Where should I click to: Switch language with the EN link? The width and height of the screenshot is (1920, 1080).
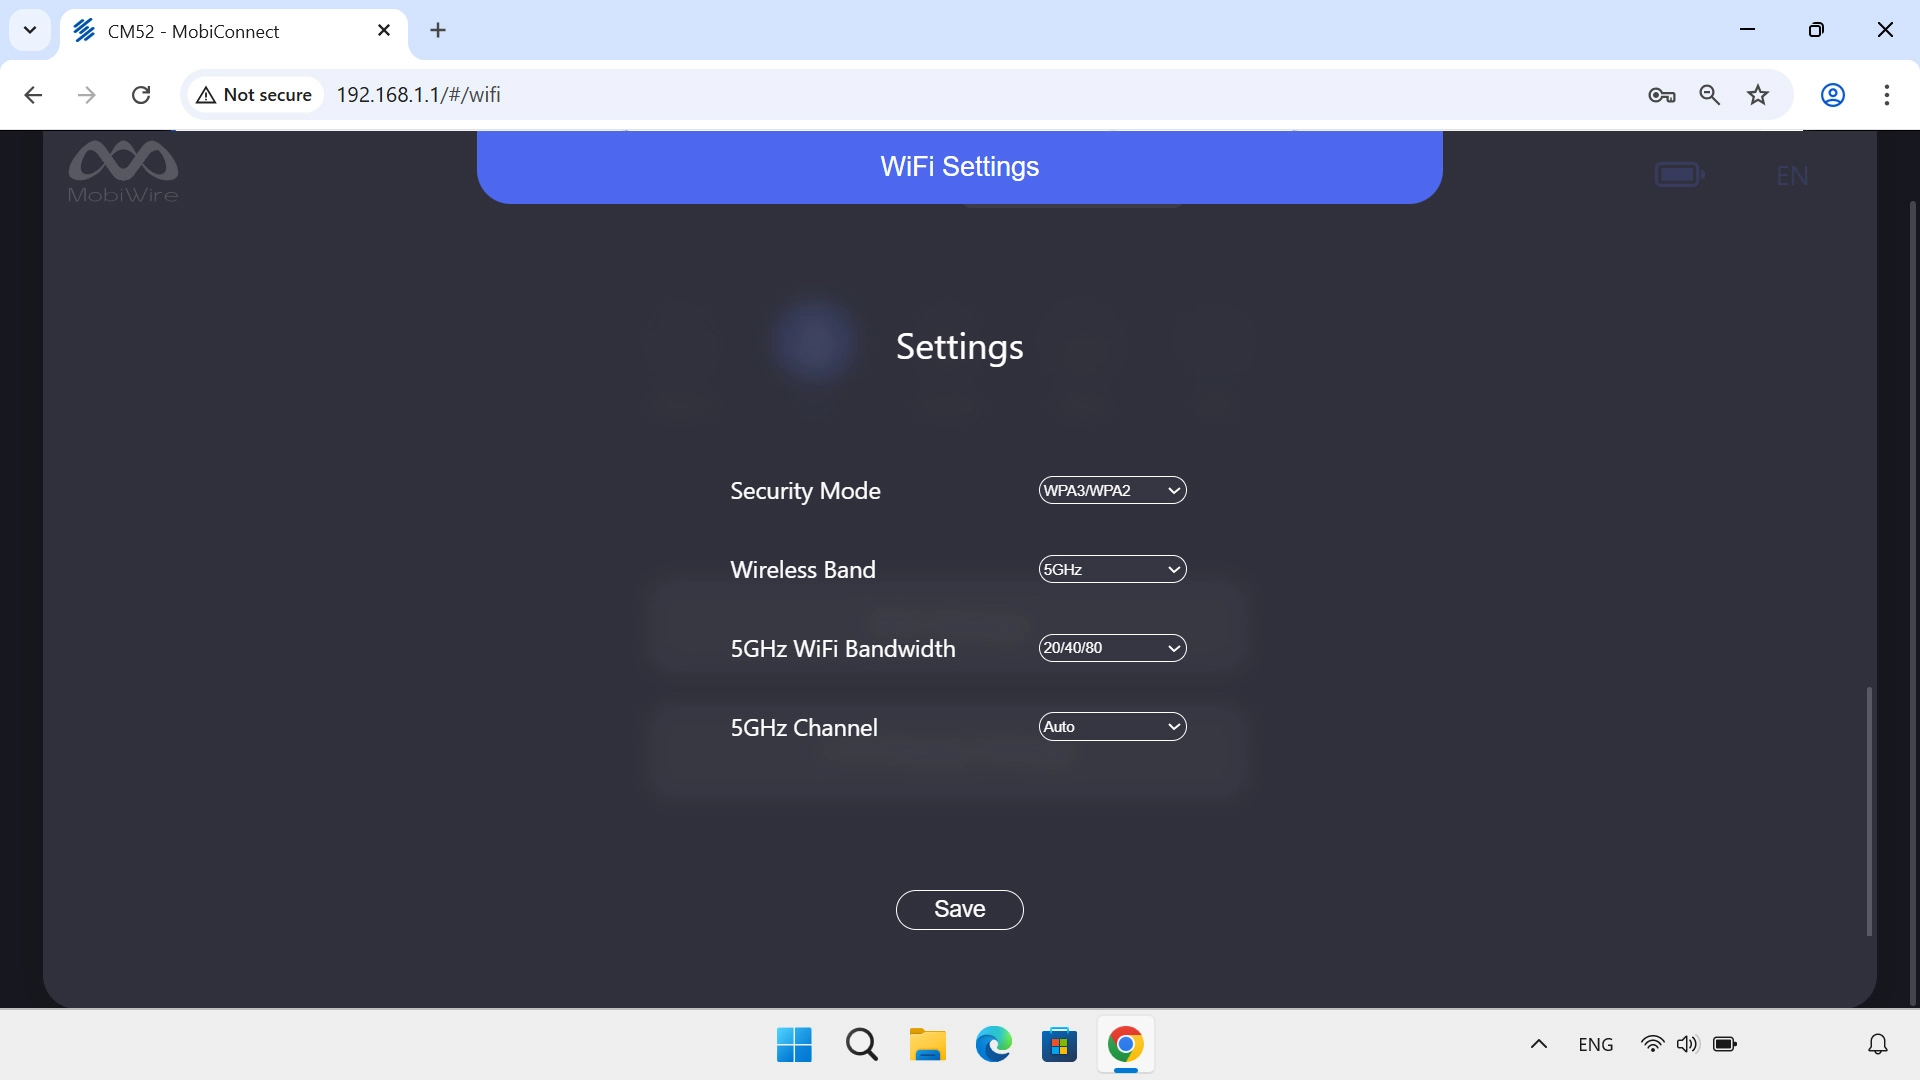click(x=1791, y=176)
